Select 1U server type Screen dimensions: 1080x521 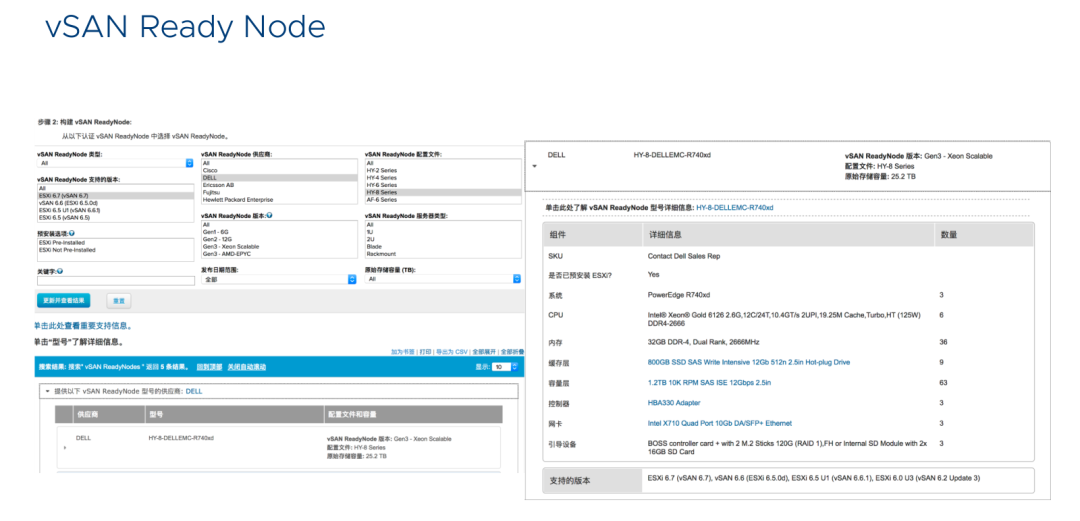[x=443, y=232]
